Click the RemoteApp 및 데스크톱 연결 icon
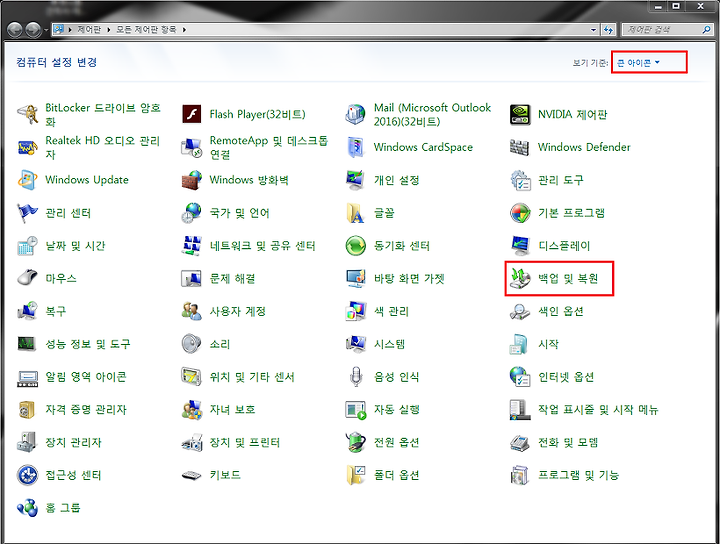This screenshot has height=544, width=720. tap(191, 147)
